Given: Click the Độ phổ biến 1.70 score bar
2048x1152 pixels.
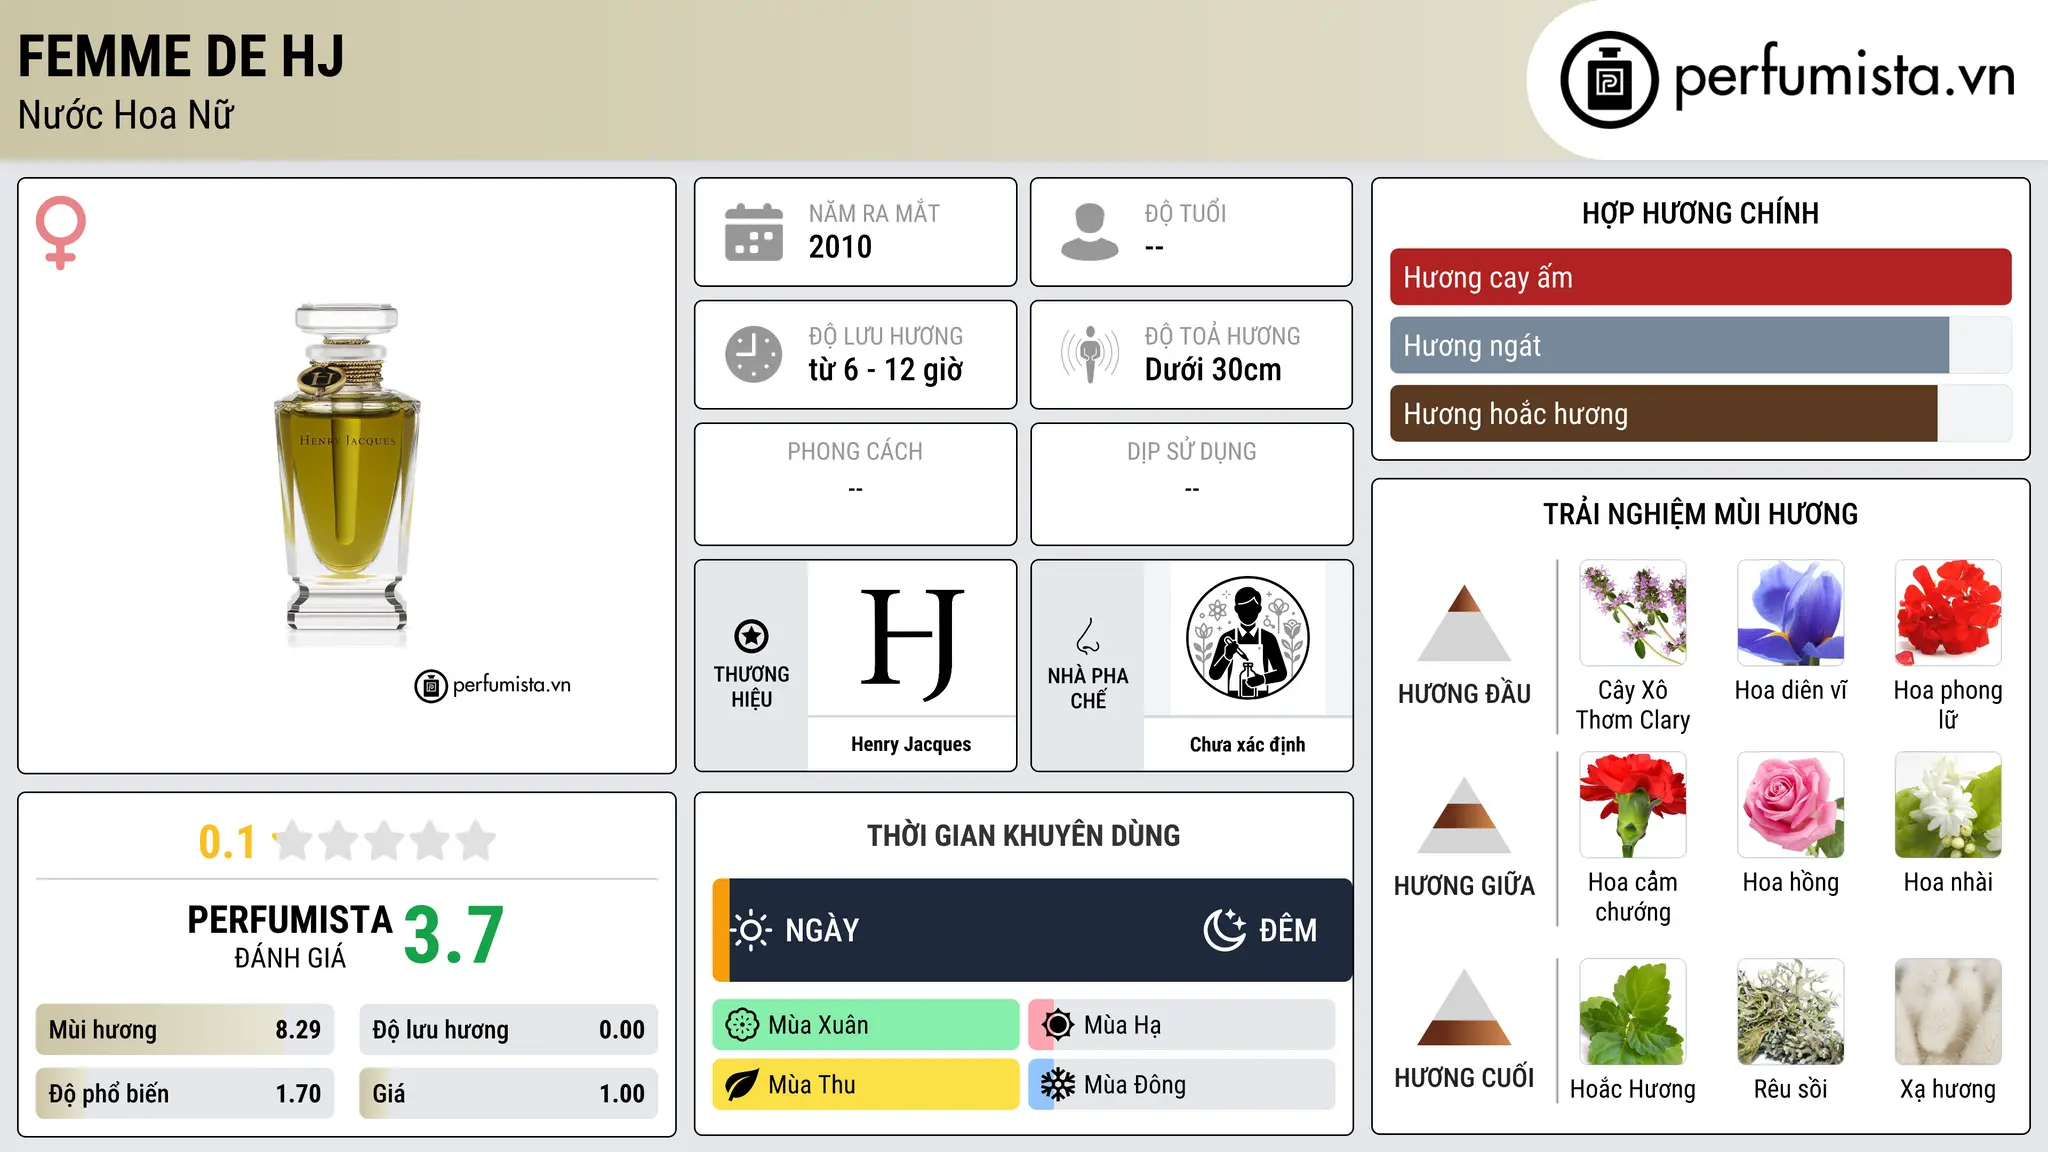Looking at the screenshot, I should [x=185, y=1094].
